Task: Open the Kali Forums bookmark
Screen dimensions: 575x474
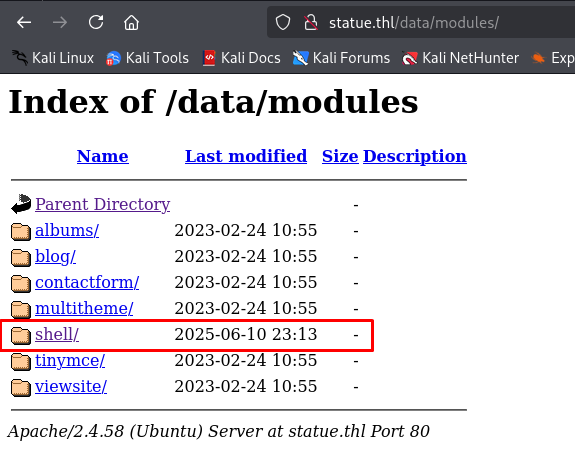Action: pyautogui.click(x=341, y=58)
